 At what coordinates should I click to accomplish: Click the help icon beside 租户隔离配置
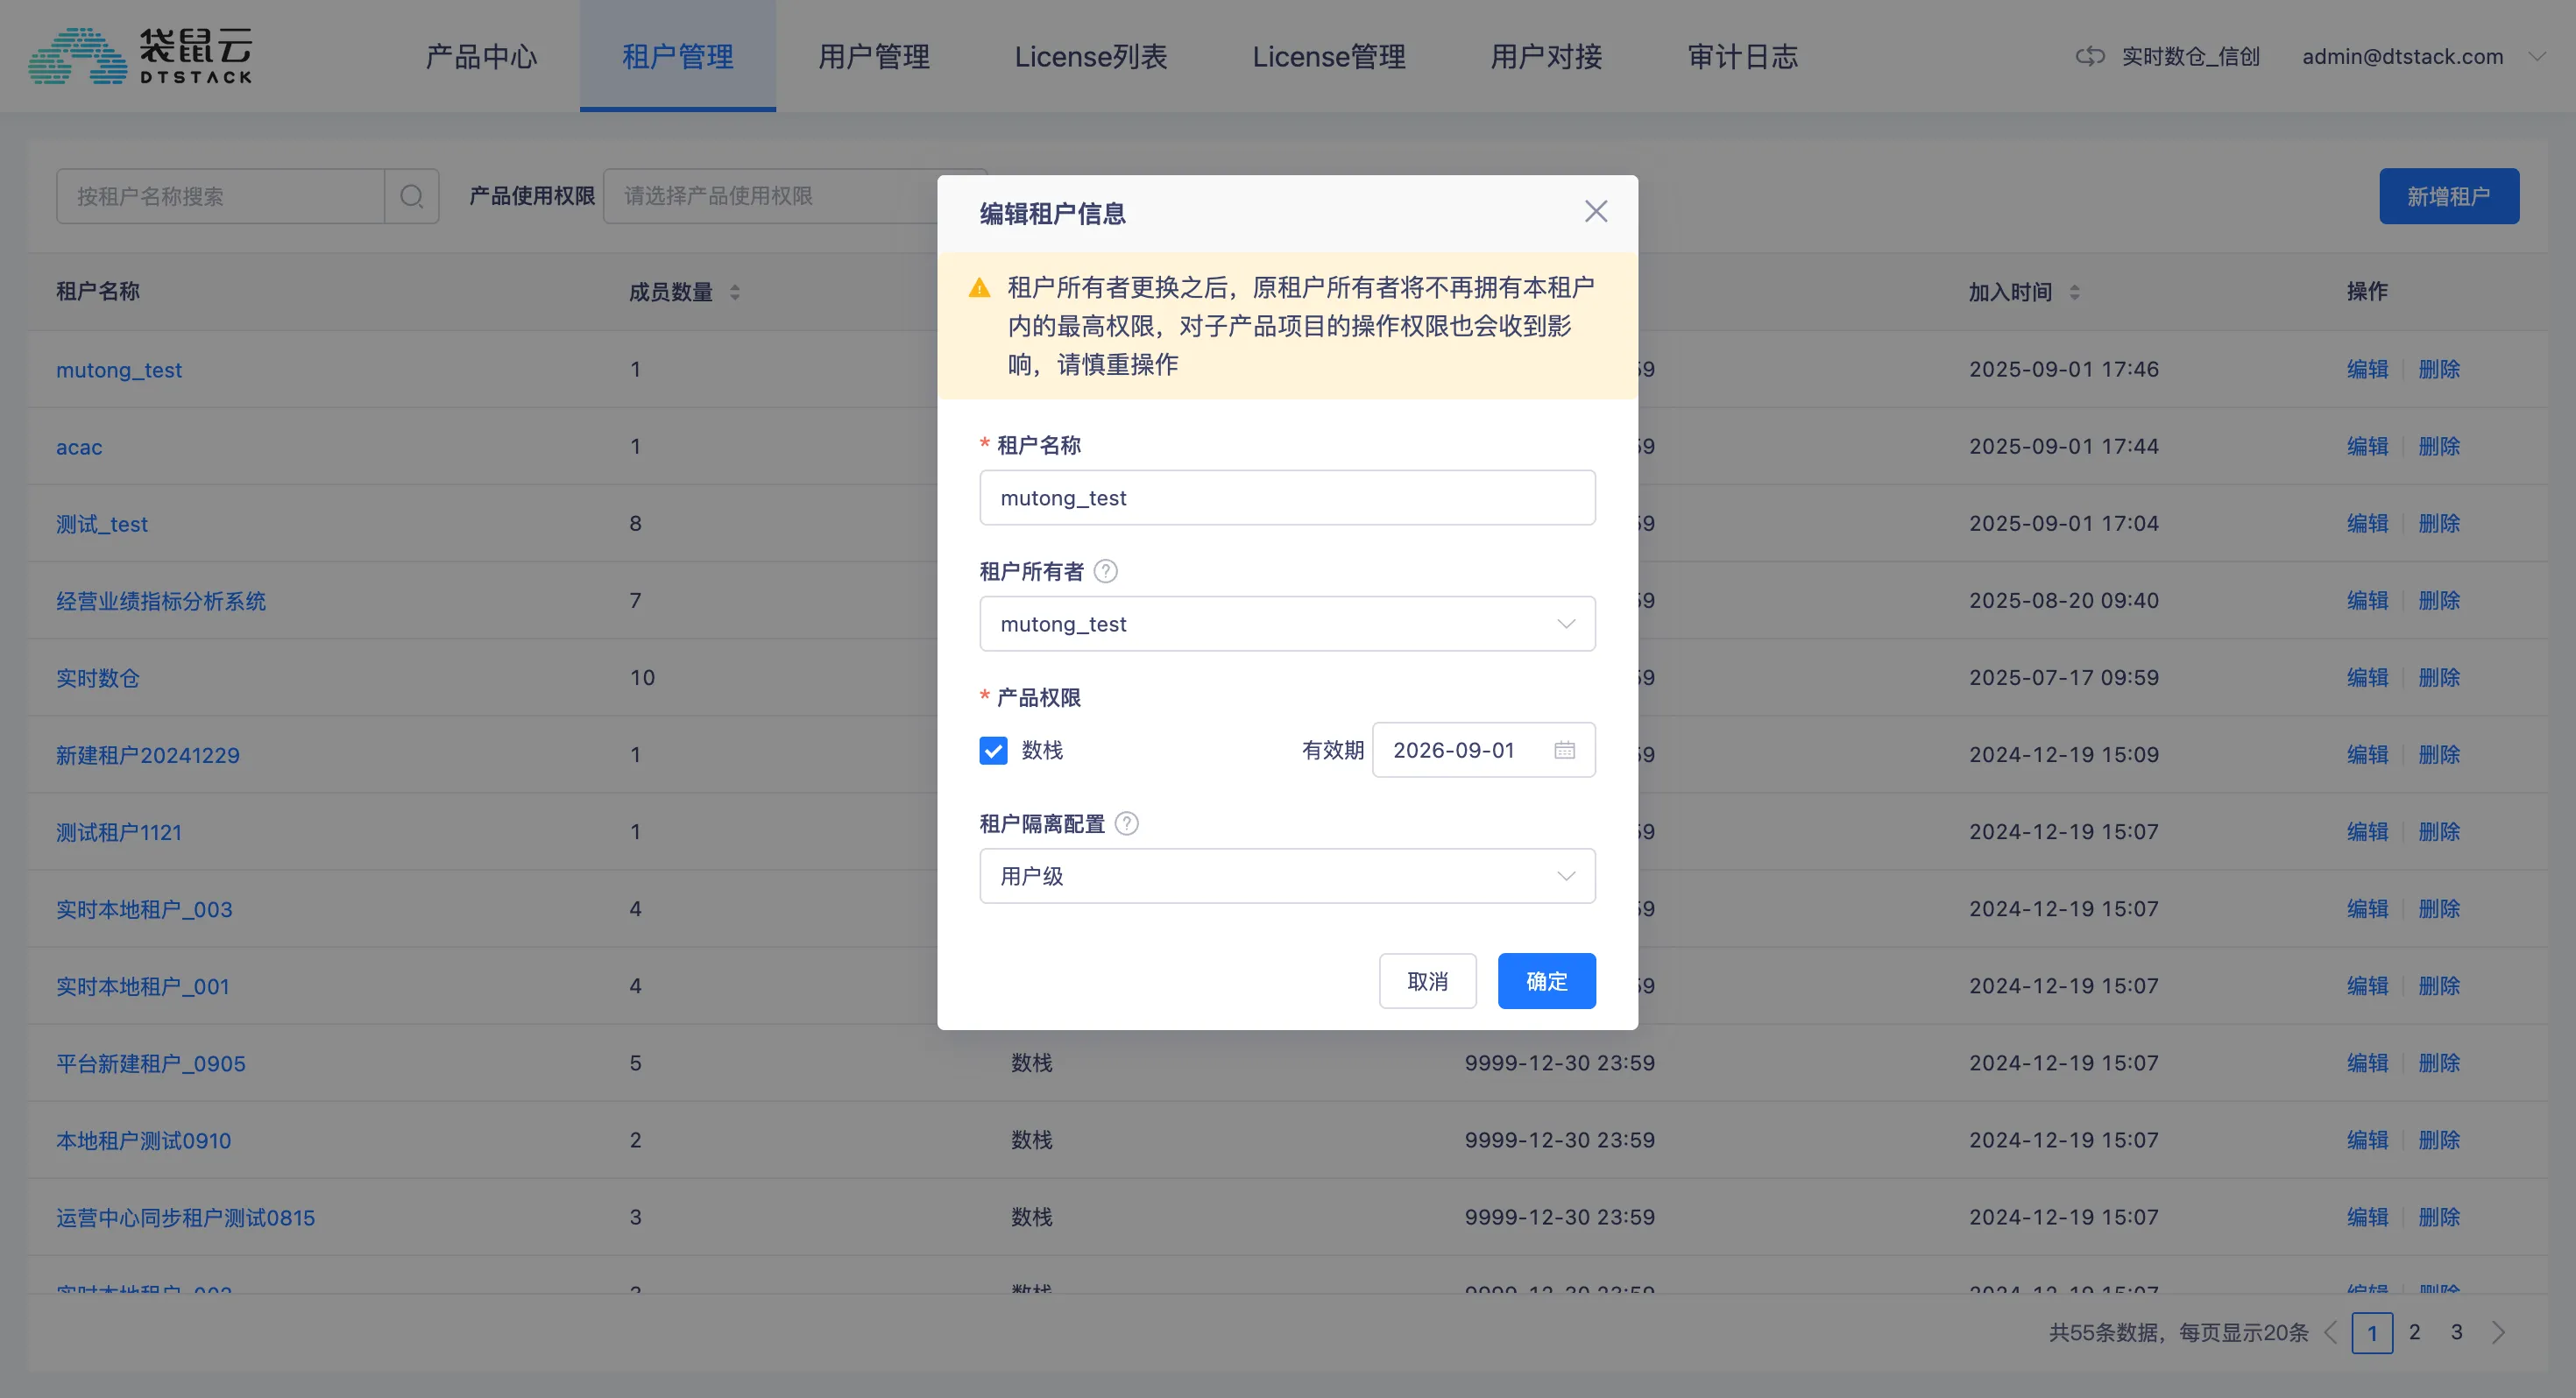click(x=1126, y=823)
